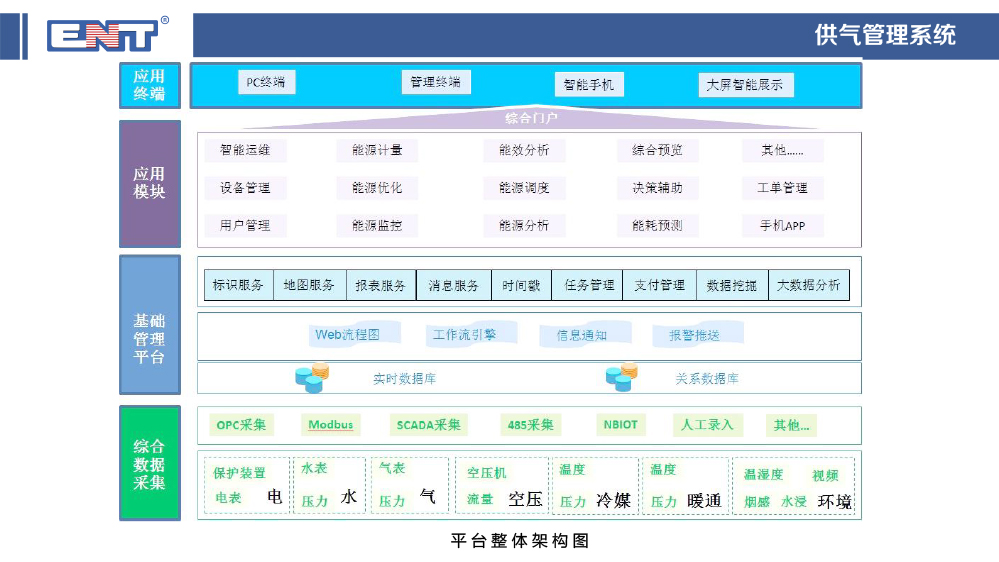Click the 实时数据库 database icon
Viewport: 999px width, 562px height.
(312, 377)
